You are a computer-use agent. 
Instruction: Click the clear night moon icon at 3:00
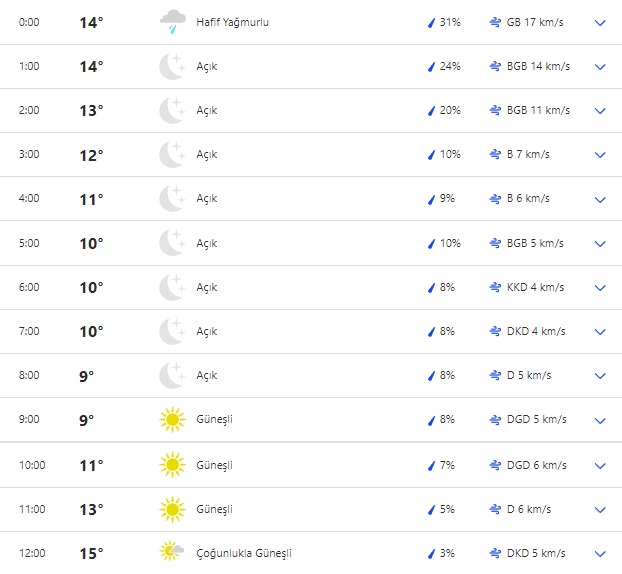point(172,155)
